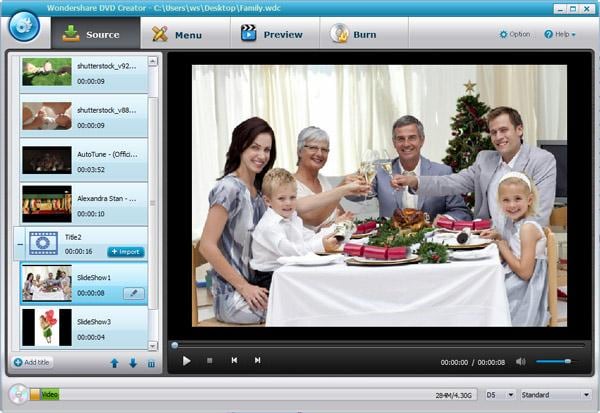
Task: Switch to the Menu tab
Action: pyautogui.click(x=185, y=33)
